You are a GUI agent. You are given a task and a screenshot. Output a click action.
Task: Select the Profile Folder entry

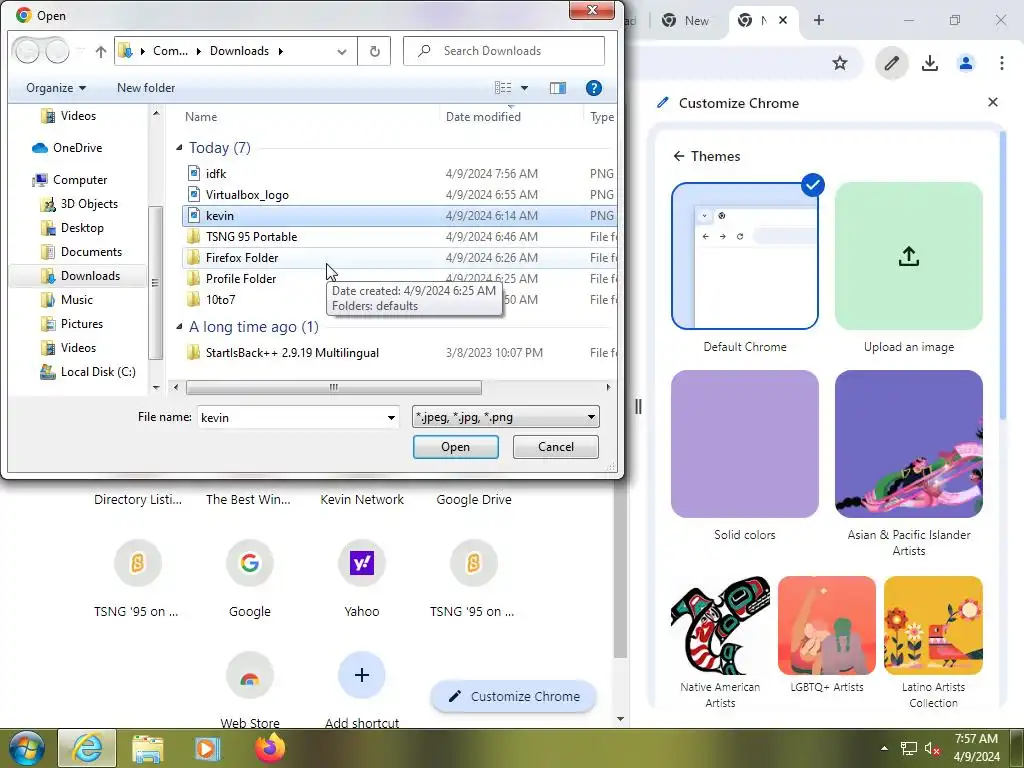(399, 278)
